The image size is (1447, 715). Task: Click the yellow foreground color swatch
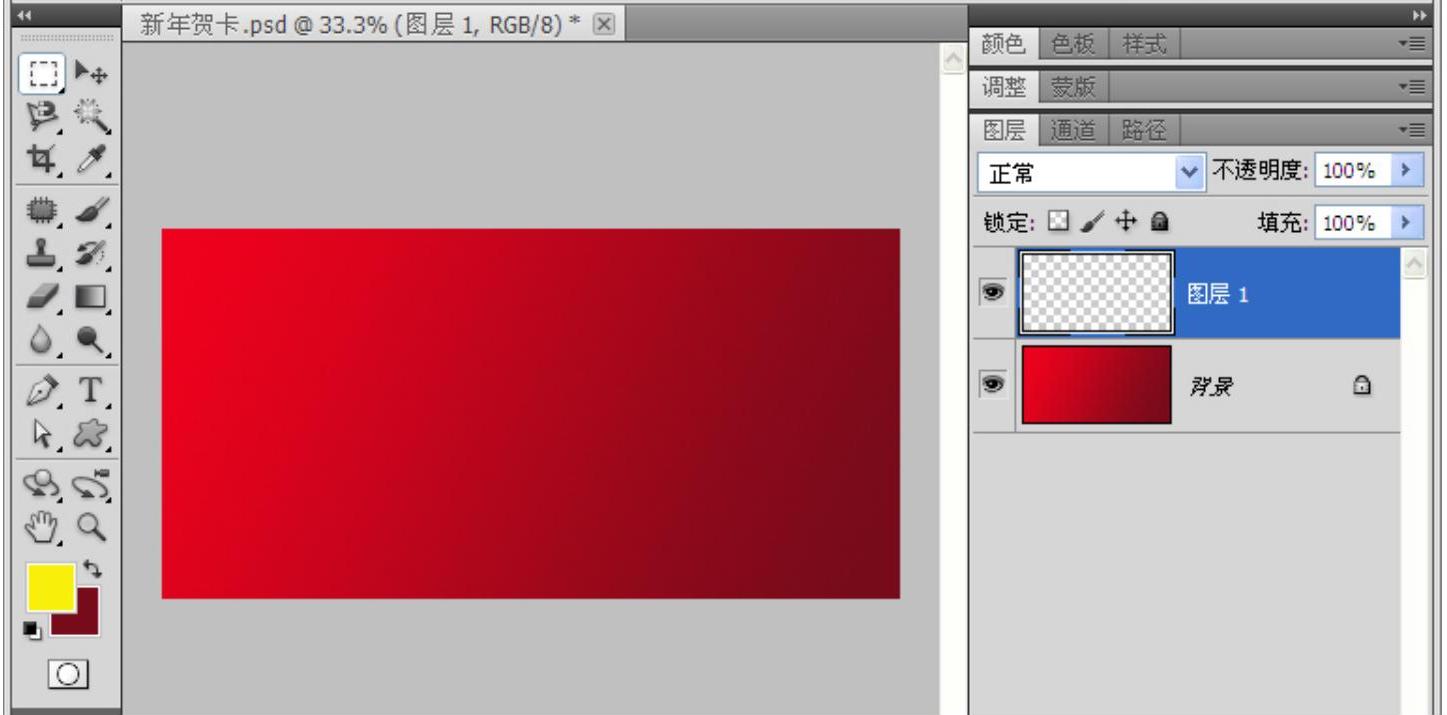click(x=48, y=586)
